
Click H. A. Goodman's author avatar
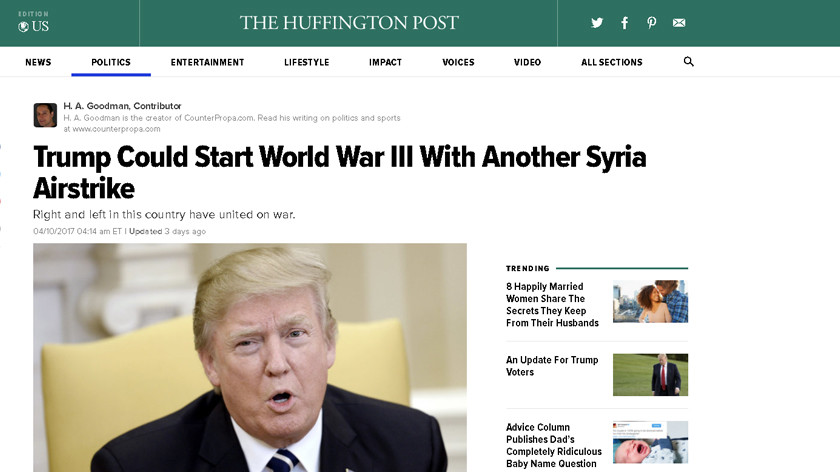coord(45,115)
